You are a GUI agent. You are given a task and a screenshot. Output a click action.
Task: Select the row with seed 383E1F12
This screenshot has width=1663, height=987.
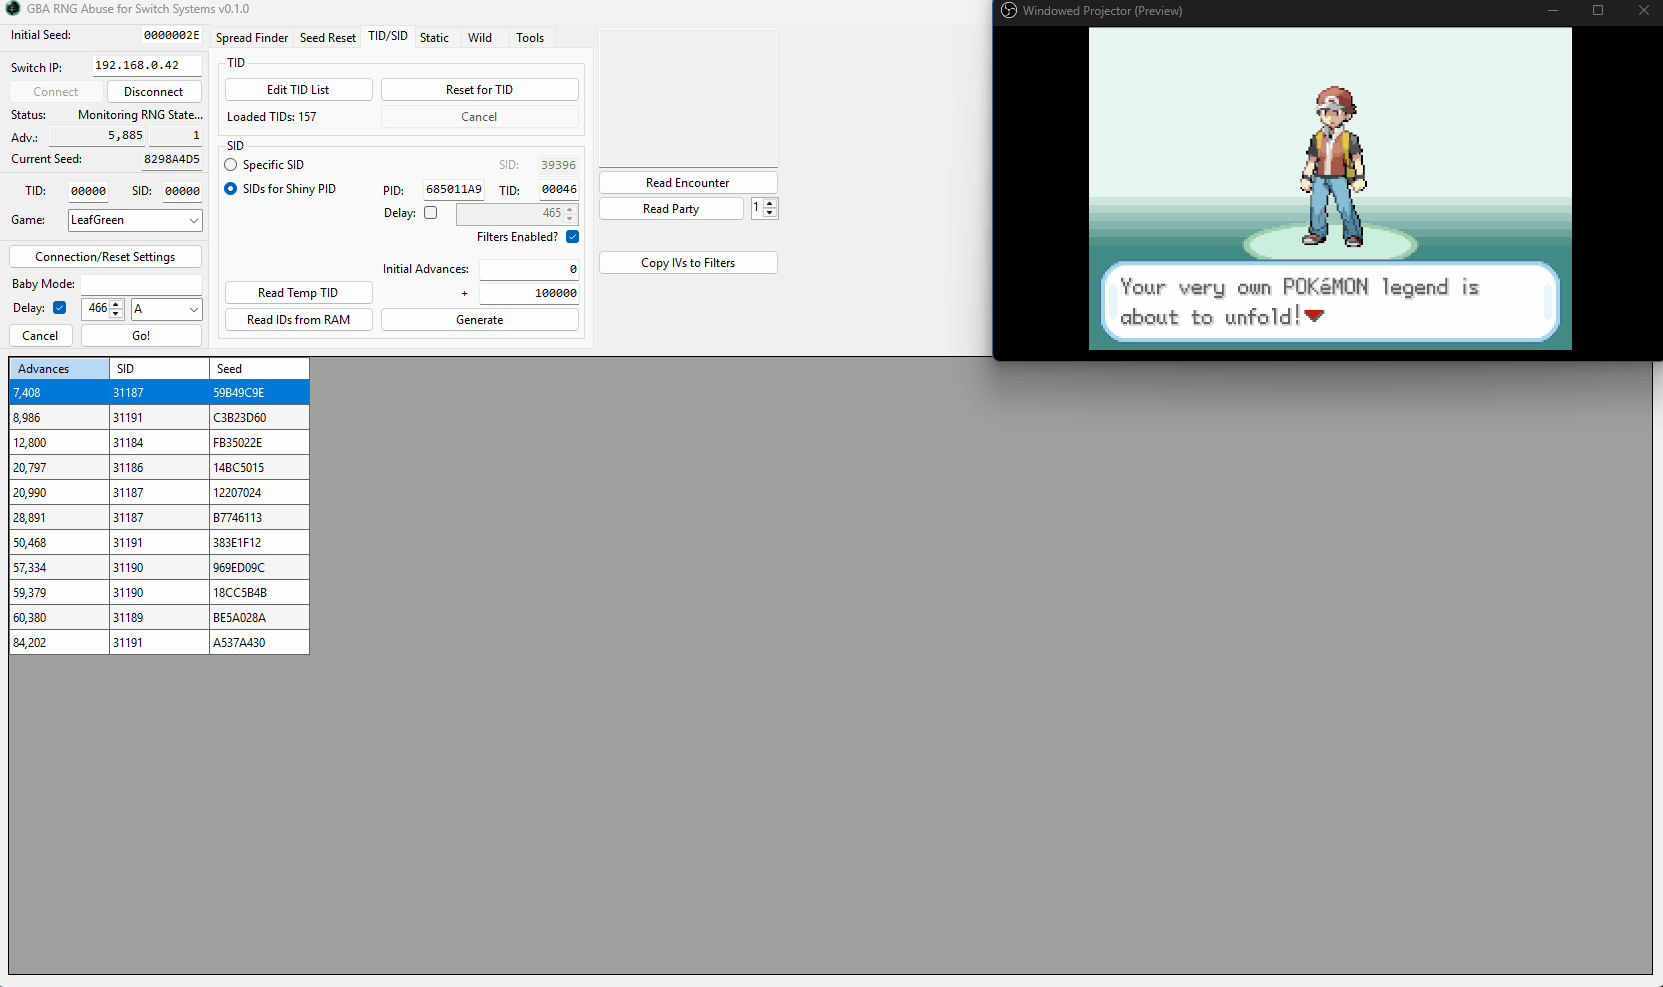click(x=159, y=543)
